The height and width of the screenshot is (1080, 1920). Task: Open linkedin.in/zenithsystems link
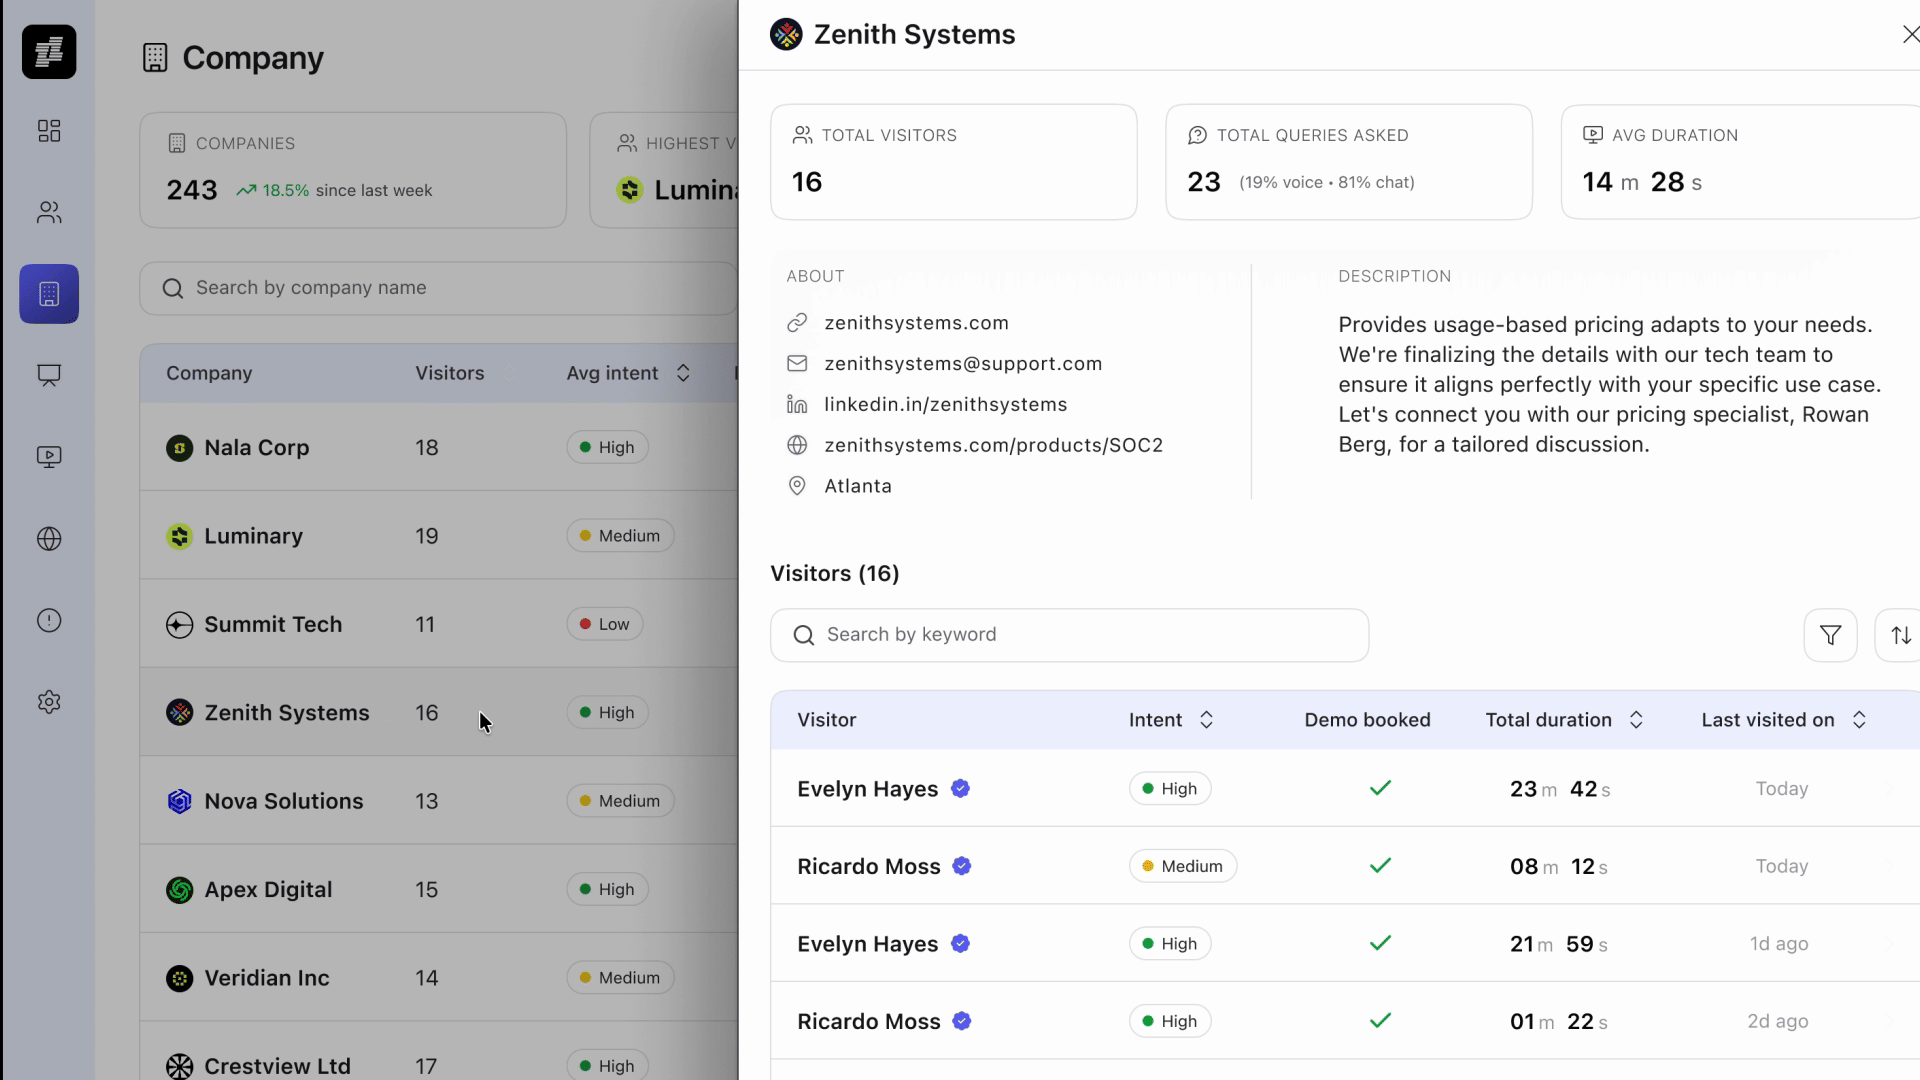(945, 404)
